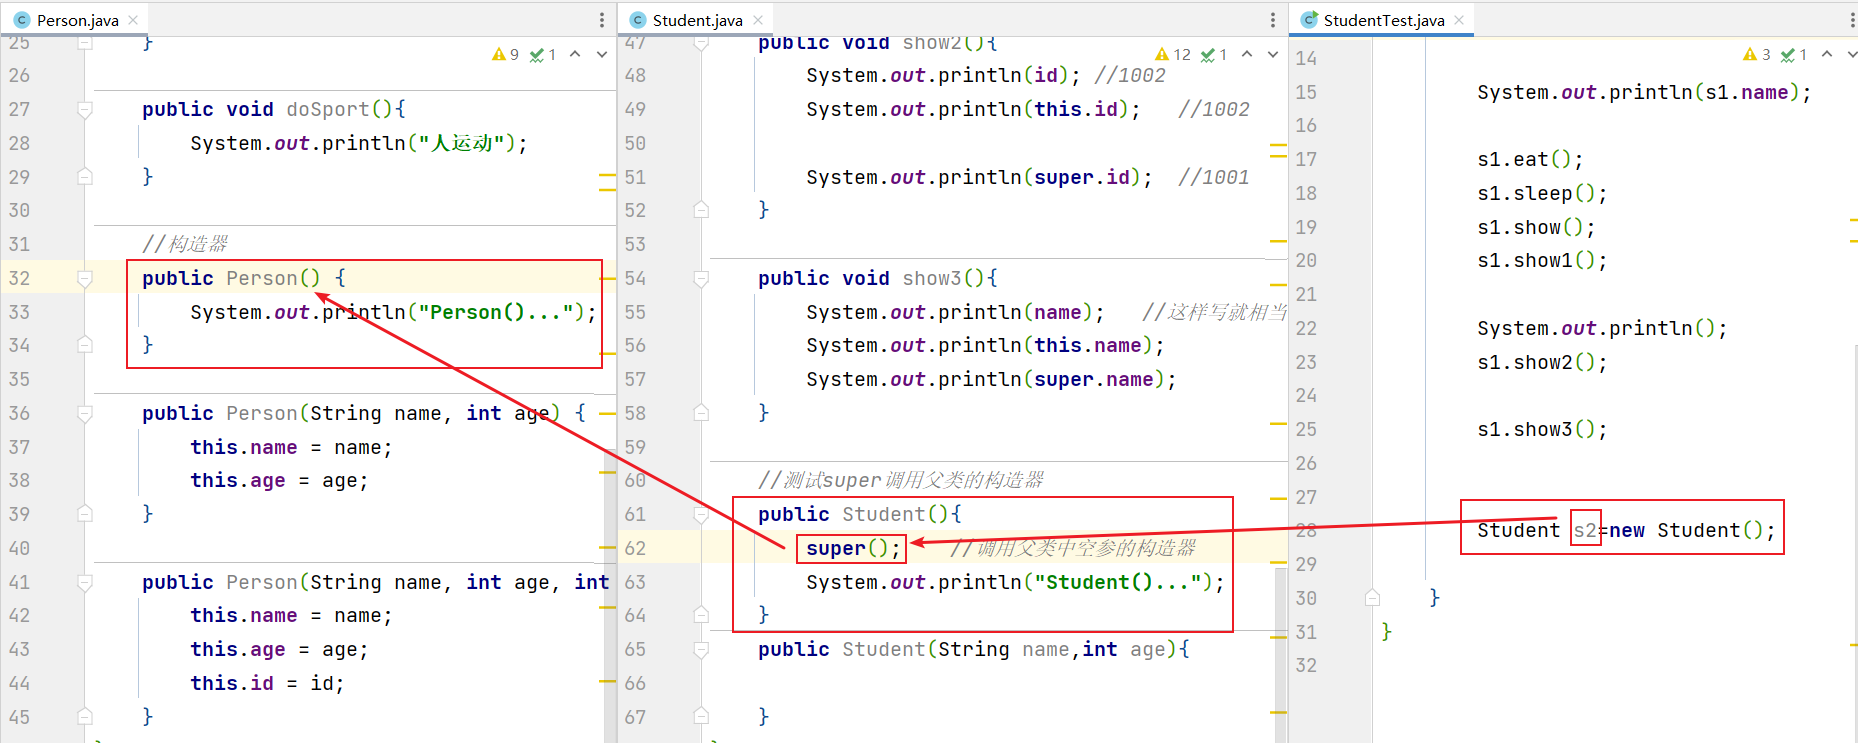Click the typo check indicator in Person.java

[542, 55]
